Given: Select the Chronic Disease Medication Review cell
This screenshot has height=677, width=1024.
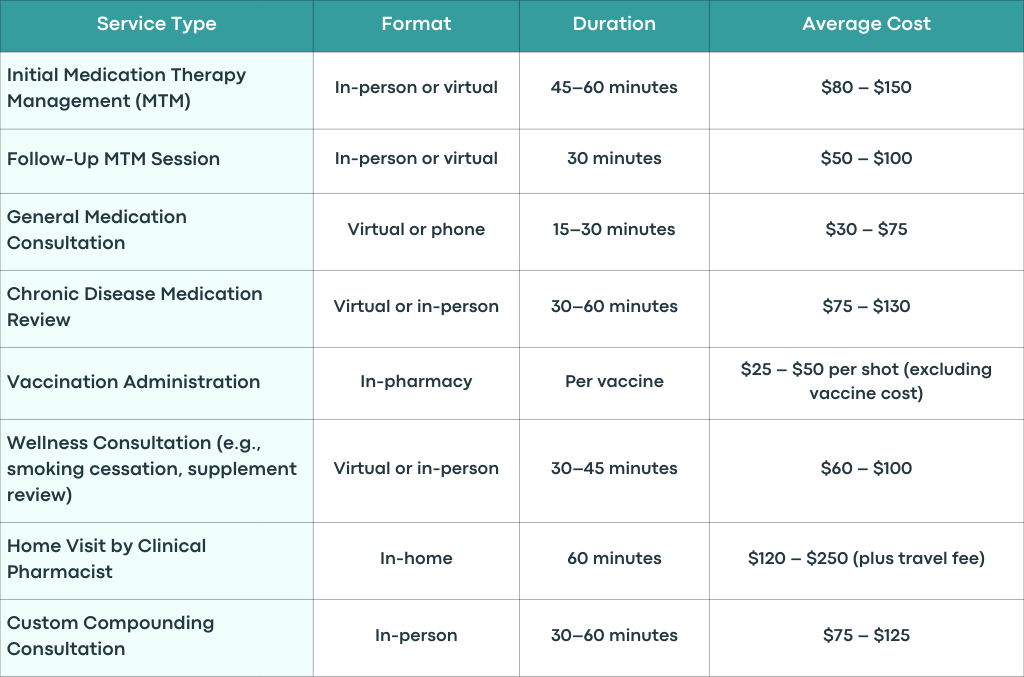Looking at the screenshot, I should [x=157, y=309].
